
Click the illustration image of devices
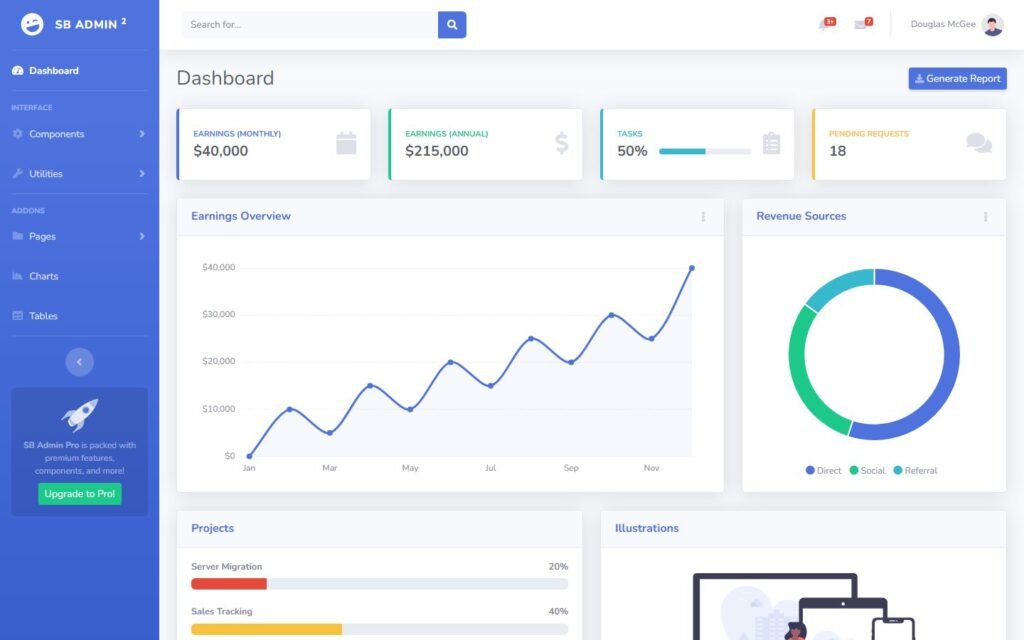click(804, 606)
